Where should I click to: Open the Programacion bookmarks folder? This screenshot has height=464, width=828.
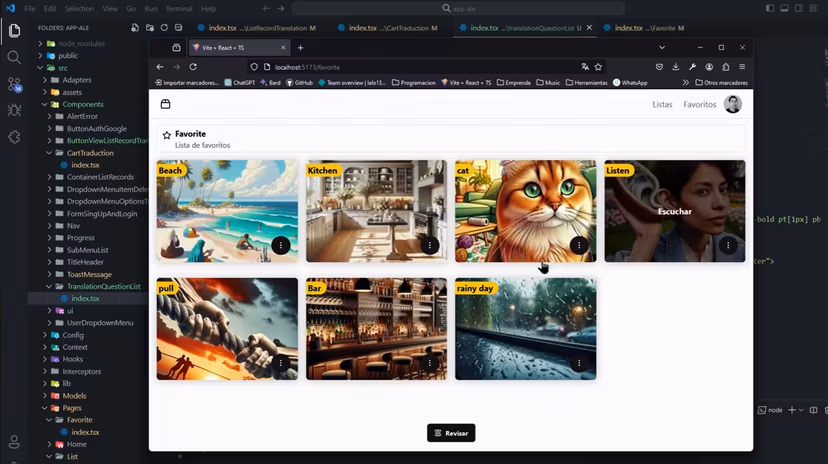pos(413,82)
